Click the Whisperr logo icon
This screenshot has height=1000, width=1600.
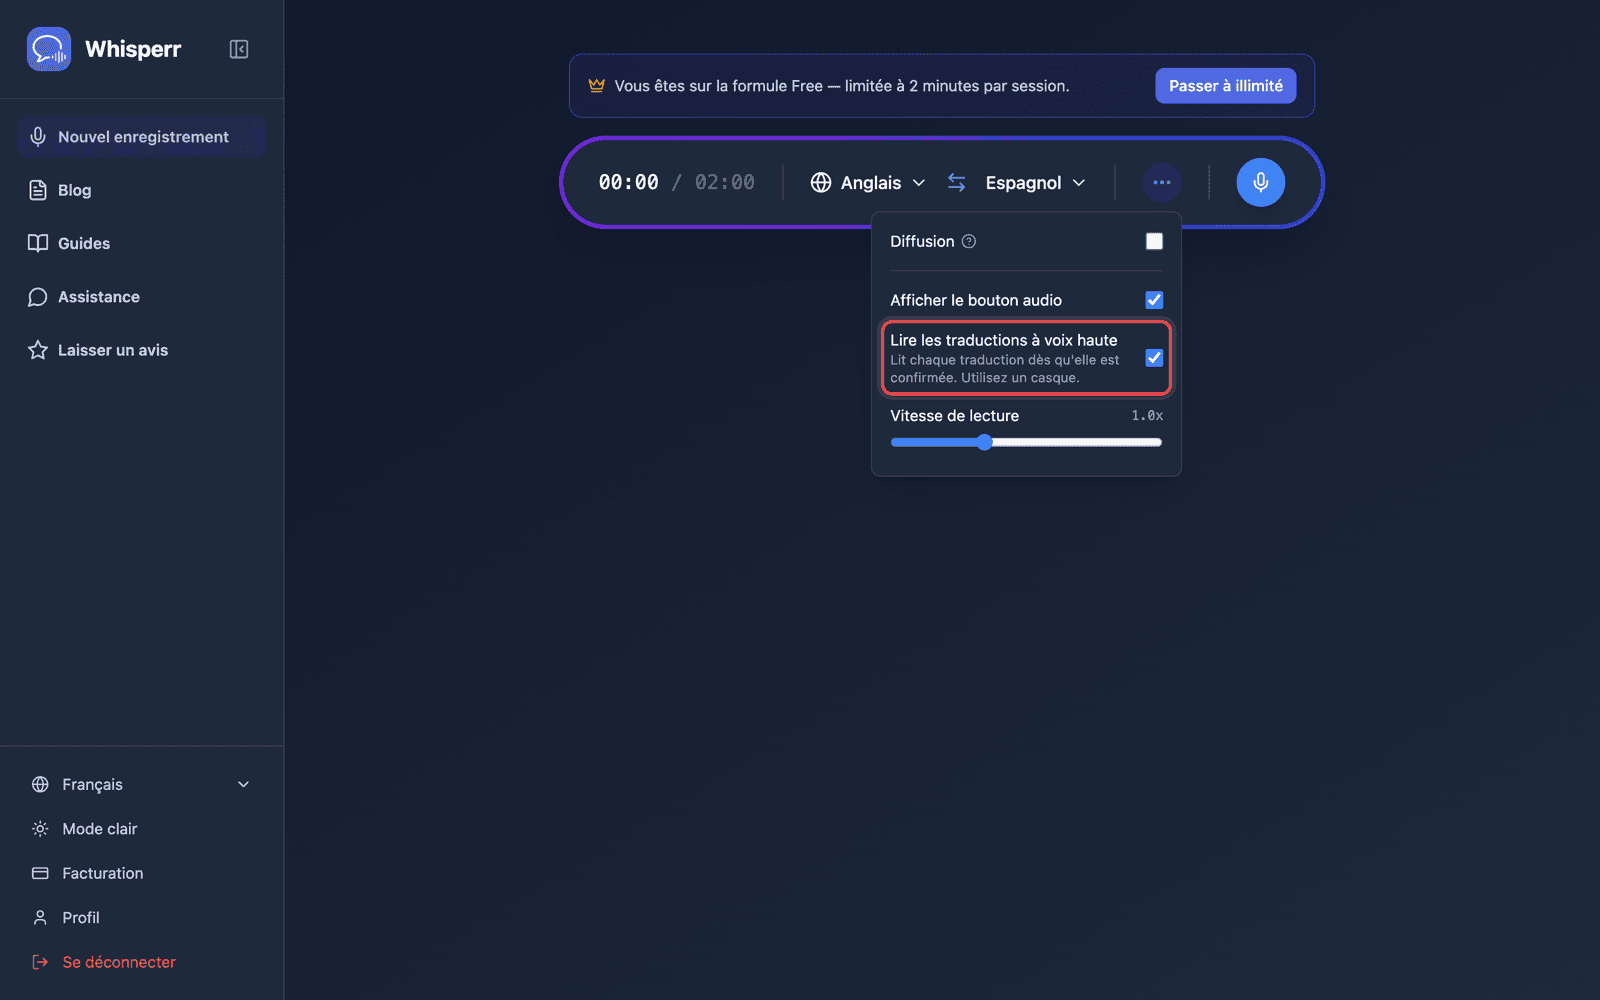tap(49, 49)
